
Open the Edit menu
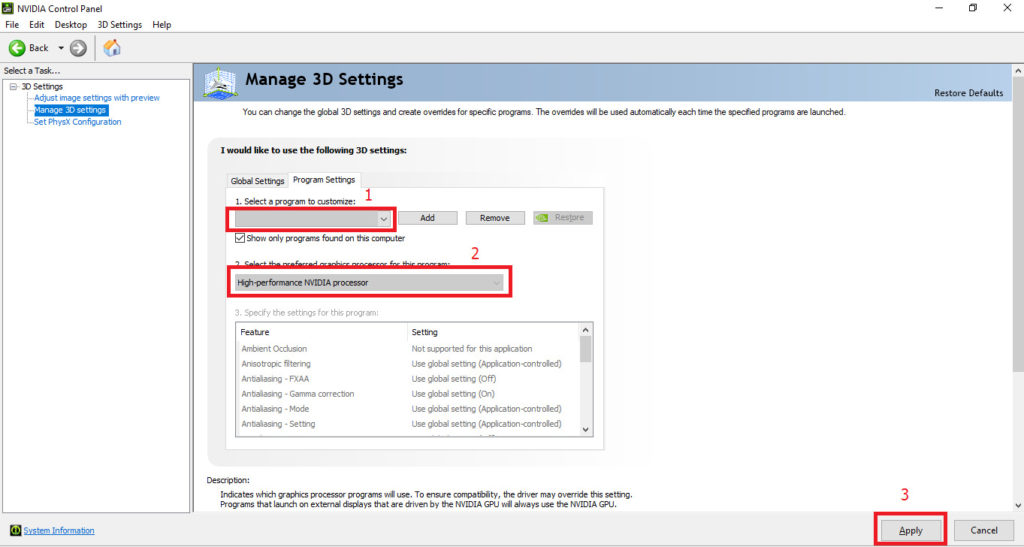tap(37, 25)
